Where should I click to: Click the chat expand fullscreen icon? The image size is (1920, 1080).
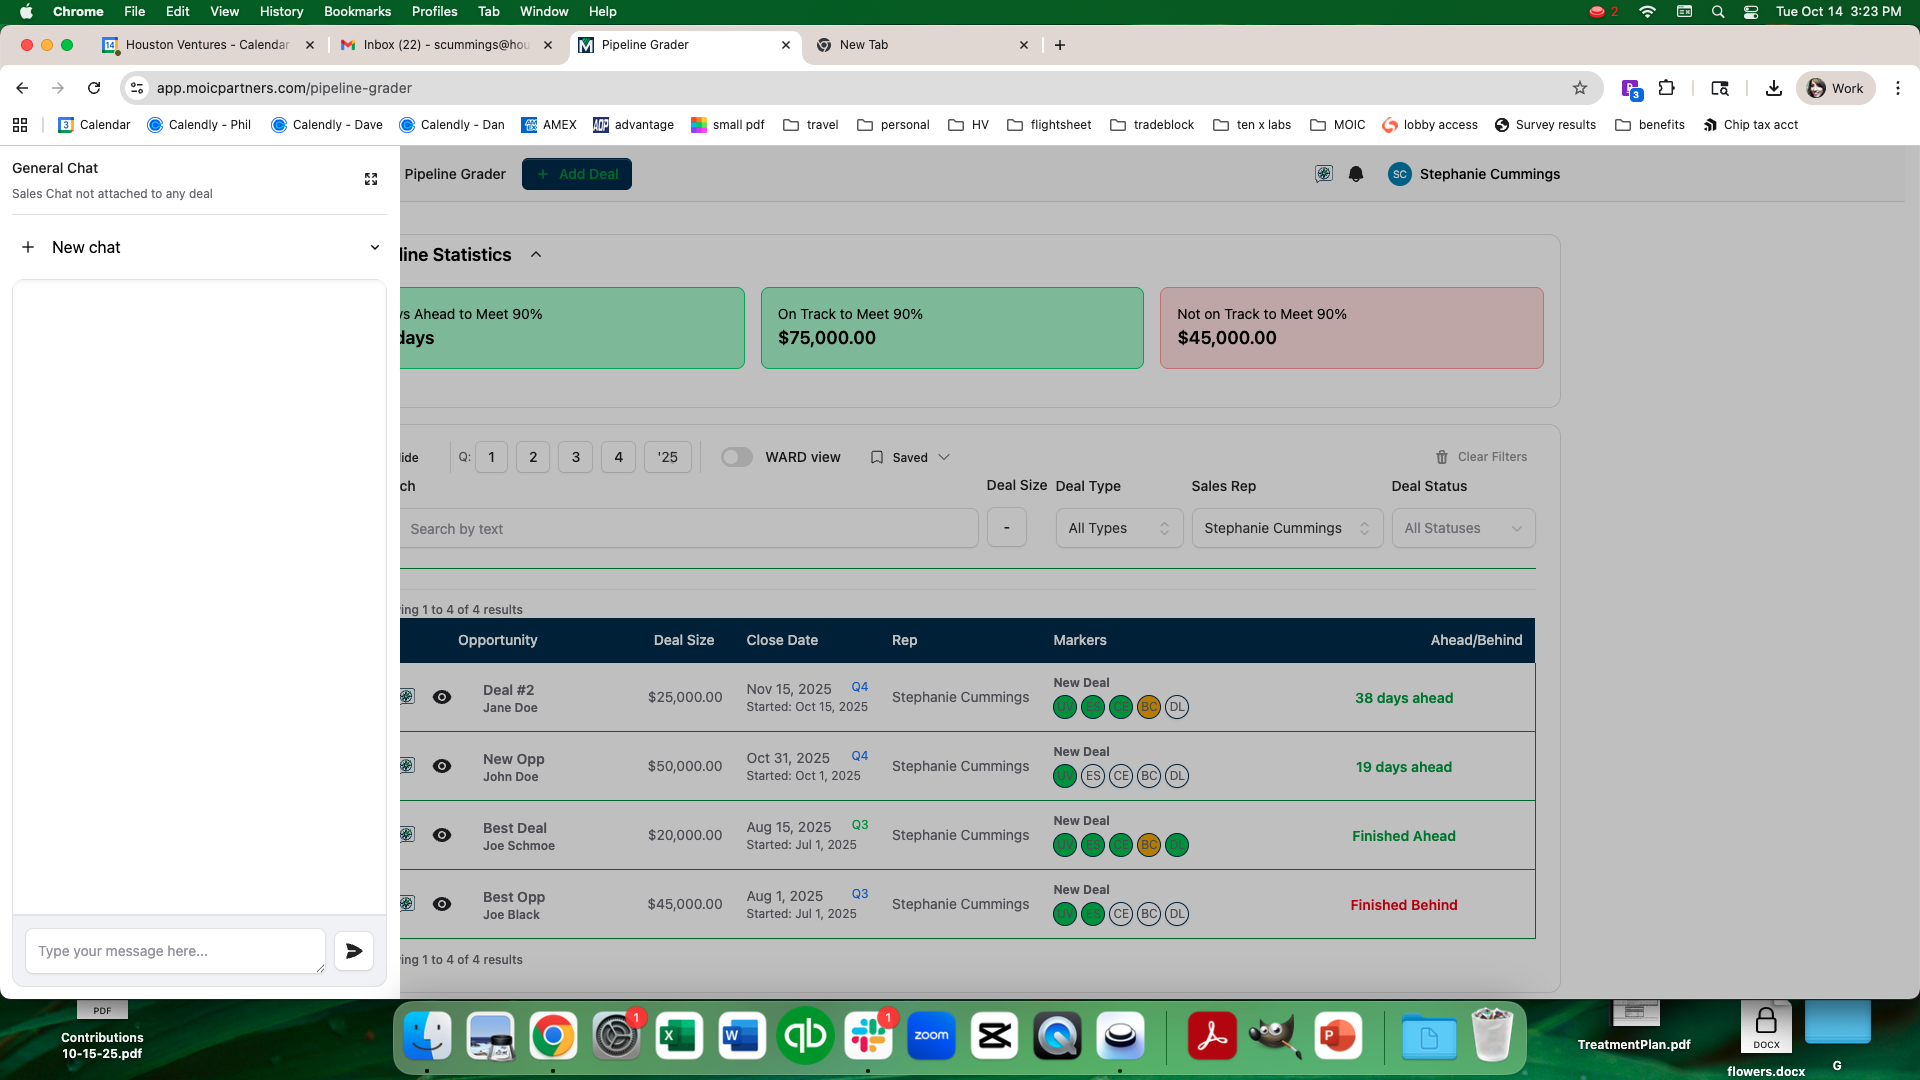coord(371,179)
